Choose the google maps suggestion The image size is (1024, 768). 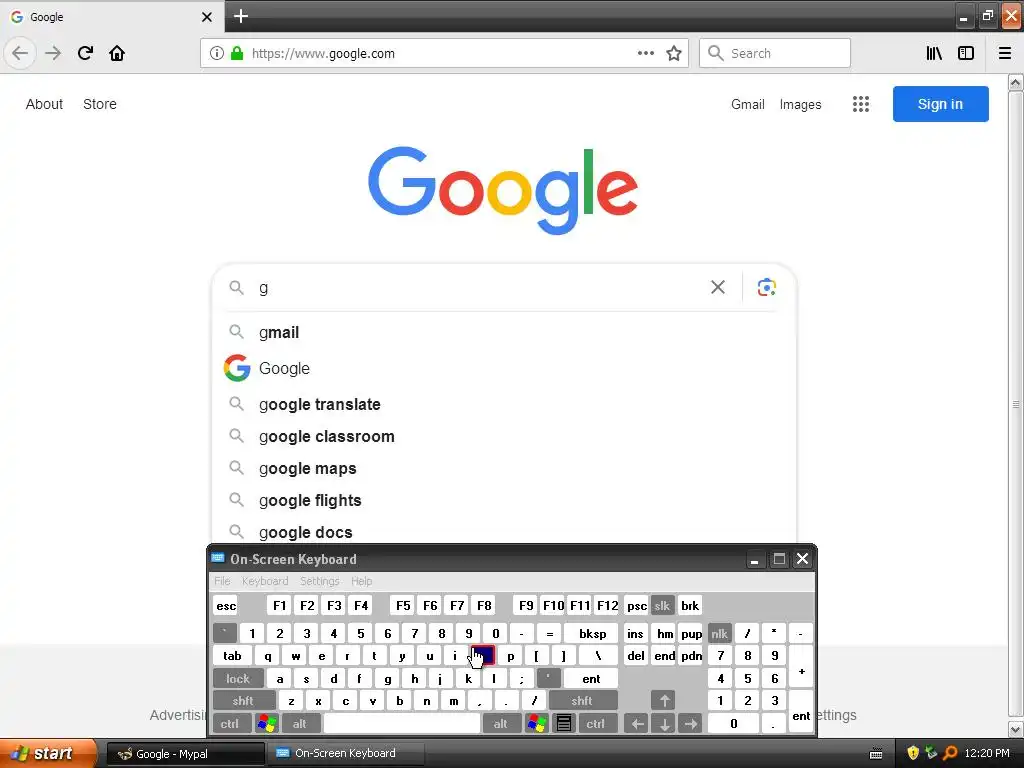click(504, 468)
